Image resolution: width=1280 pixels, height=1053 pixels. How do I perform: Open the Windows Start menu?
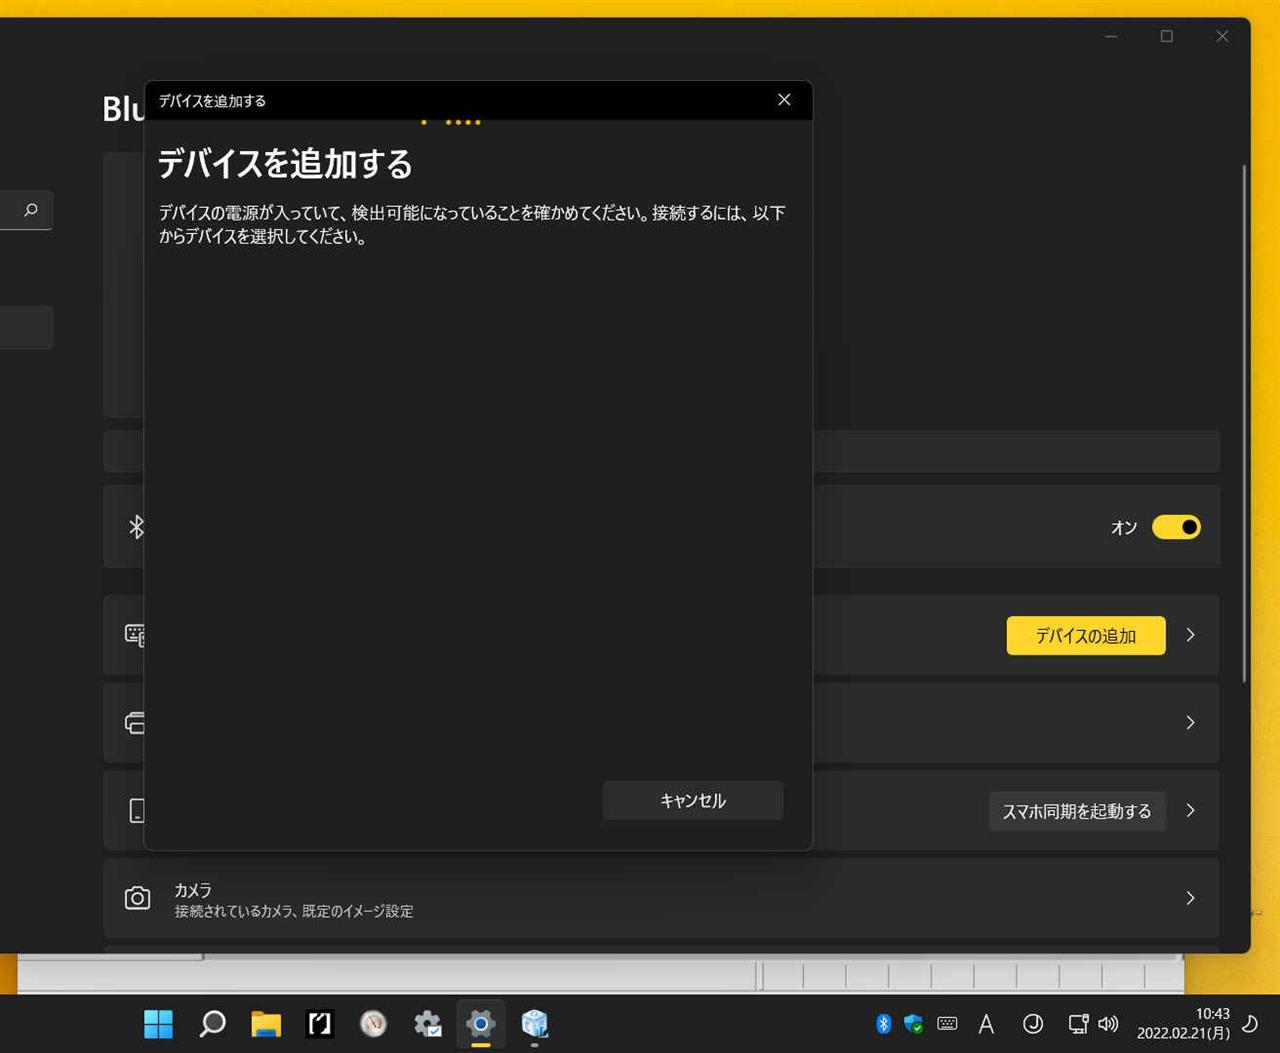tap(158, 1024)
